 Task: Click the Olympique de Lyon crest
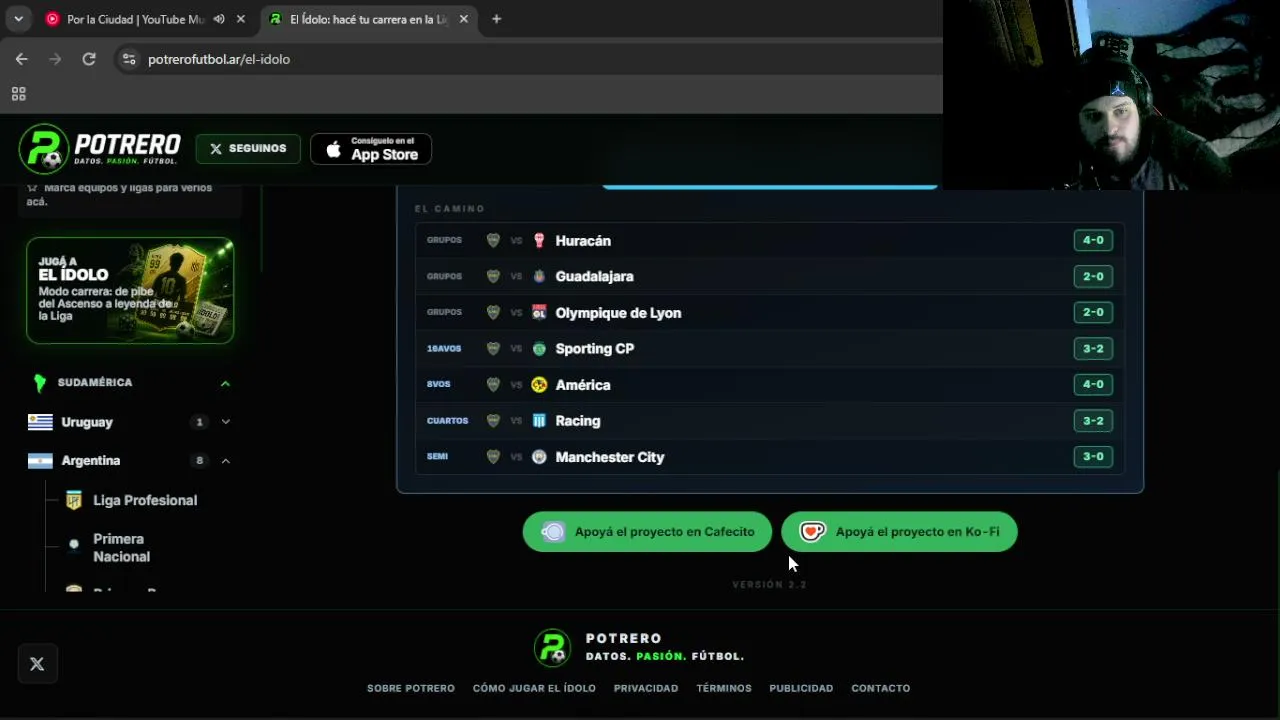pos(539,313)
